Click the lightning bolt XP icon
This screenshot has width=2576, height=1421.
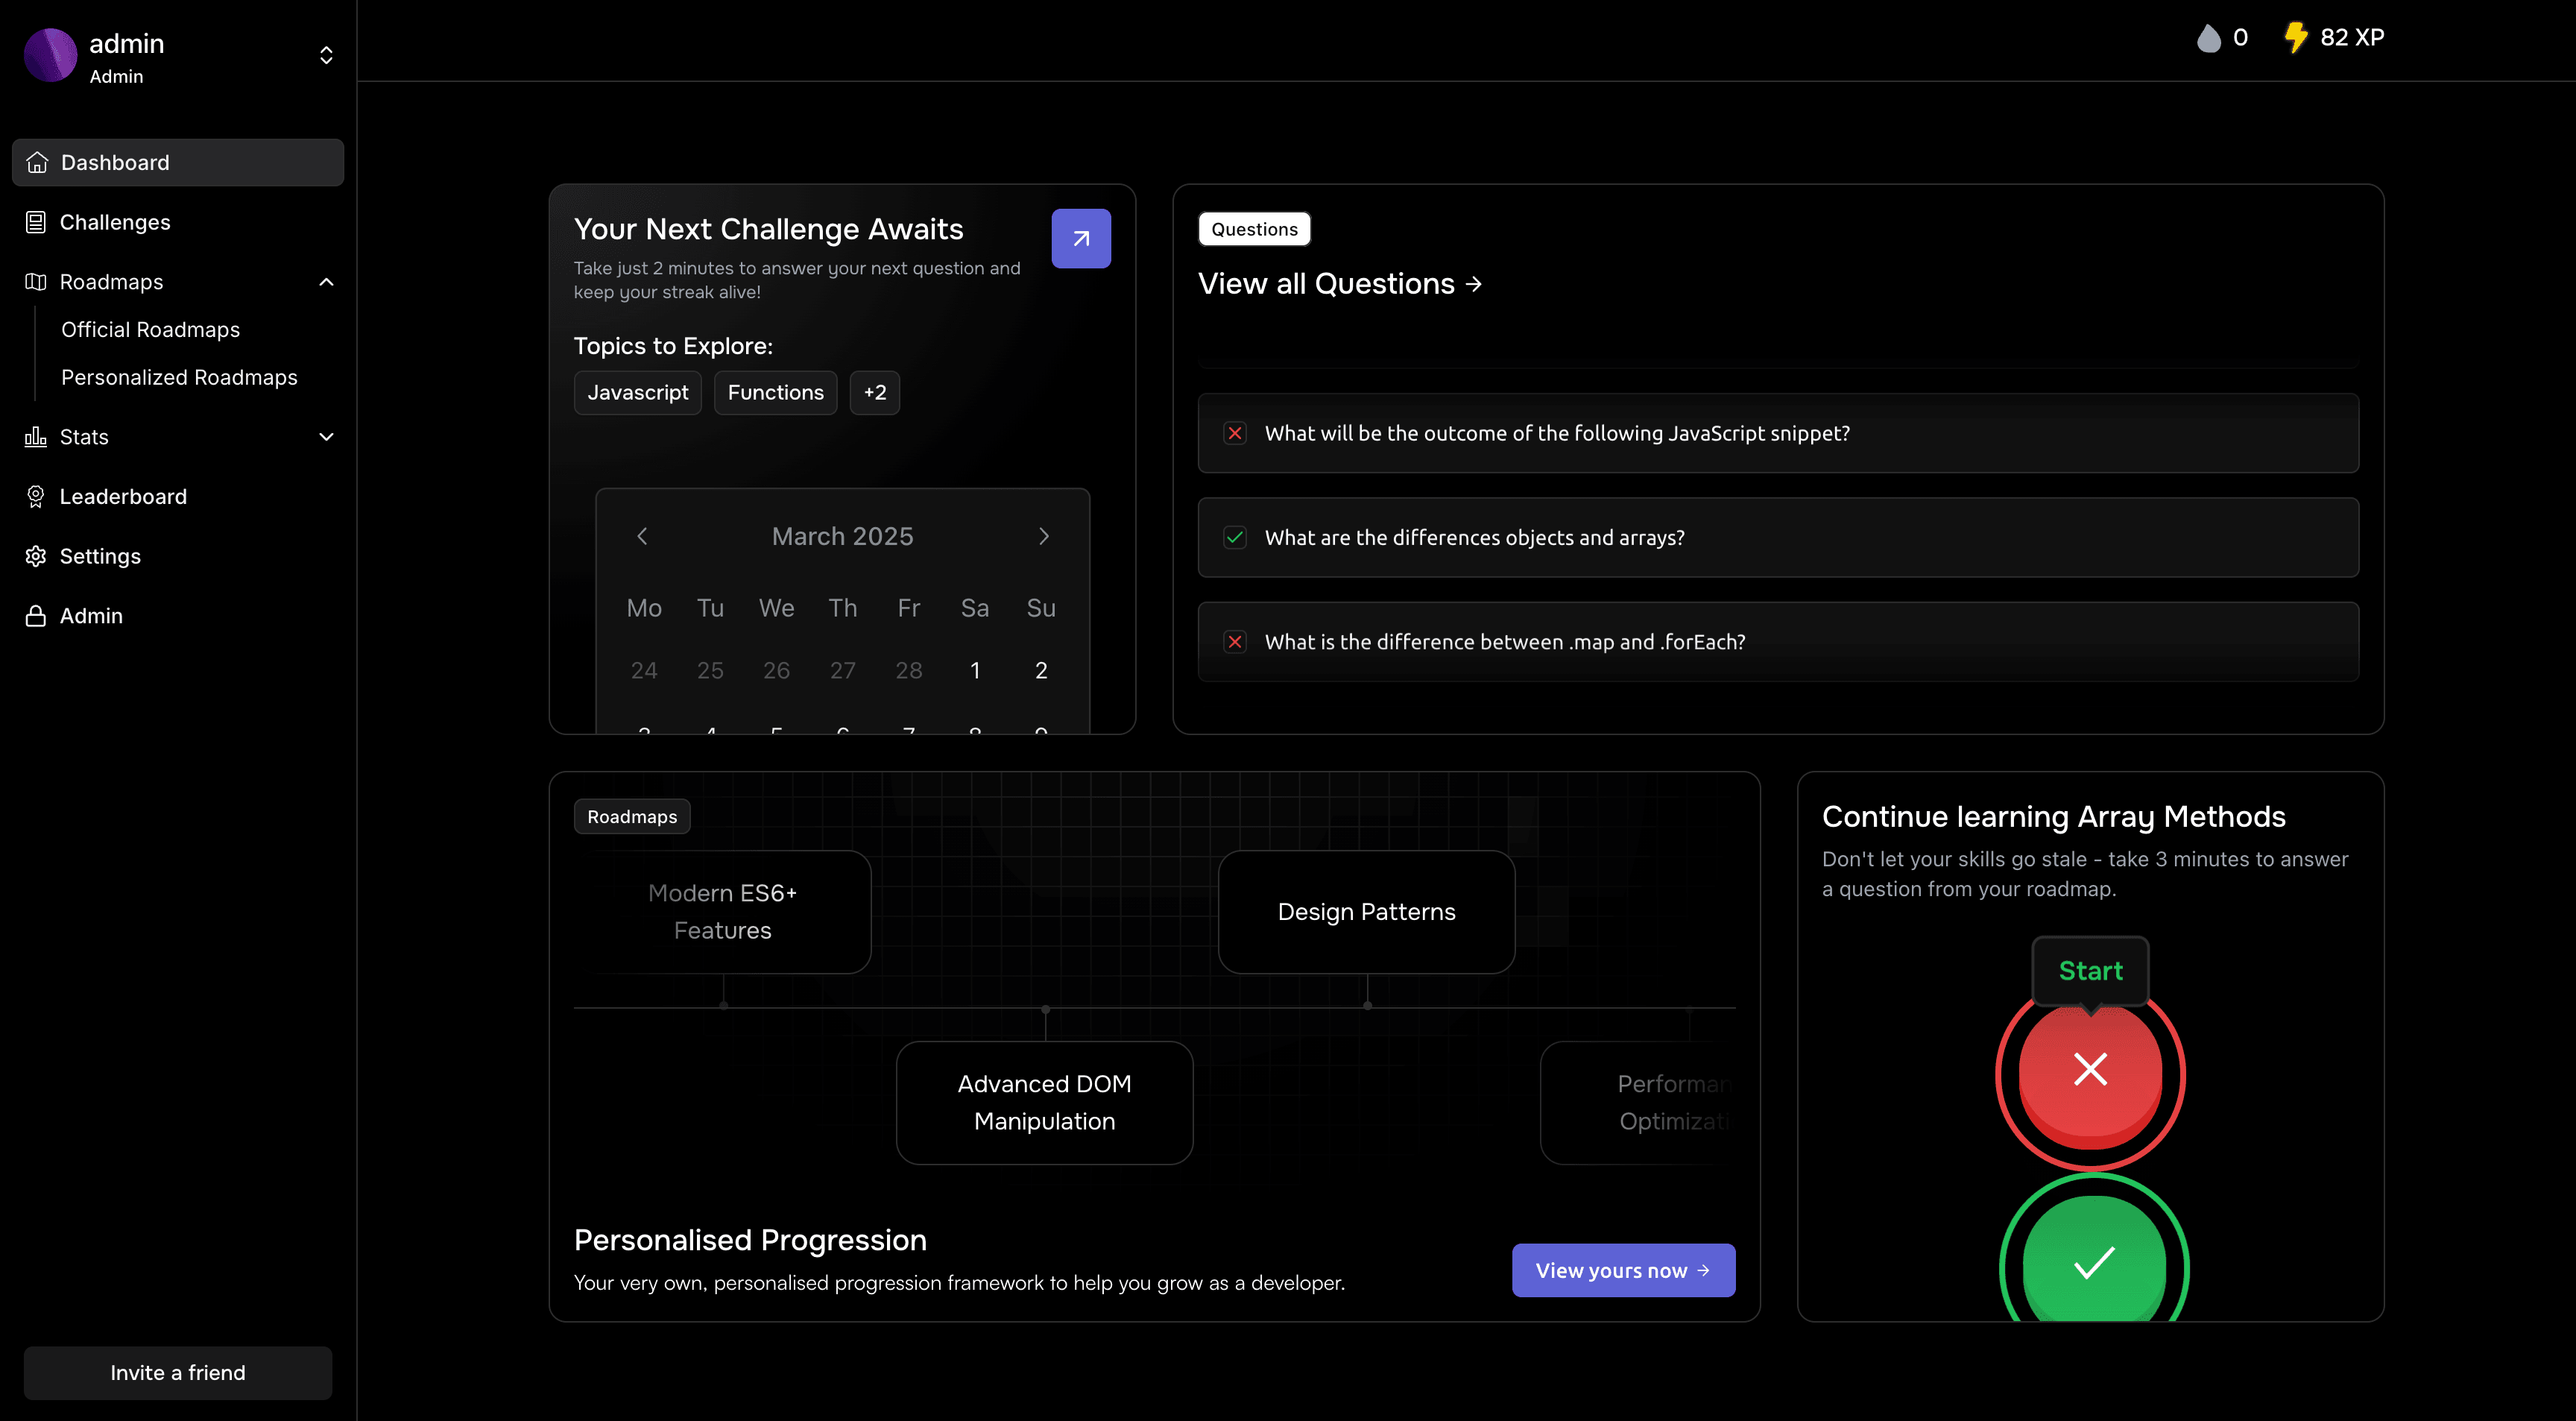[x=2296, y=37]
